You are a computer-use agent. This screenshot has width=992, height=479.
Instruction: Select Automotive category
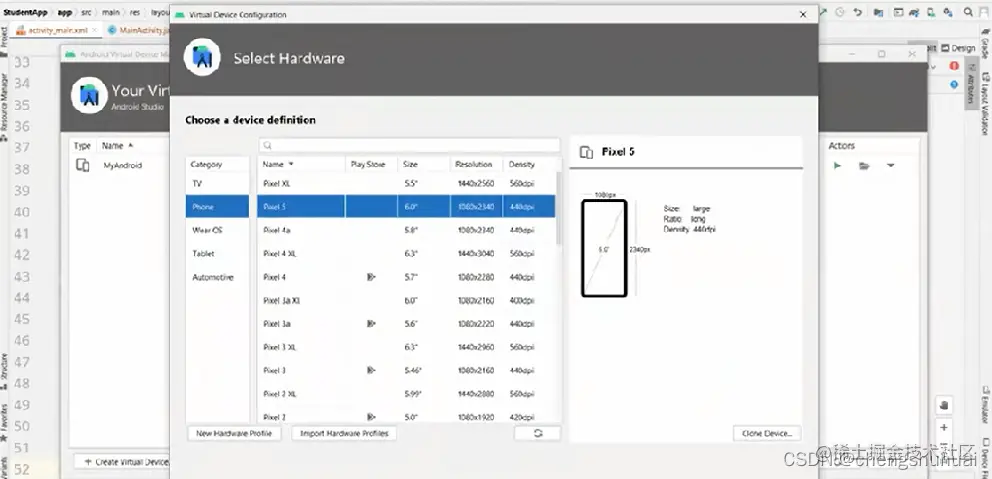click(217, 277)
